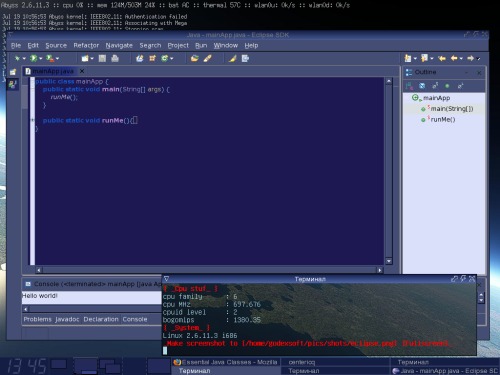Open the Project menu

[x=178, y=46]
